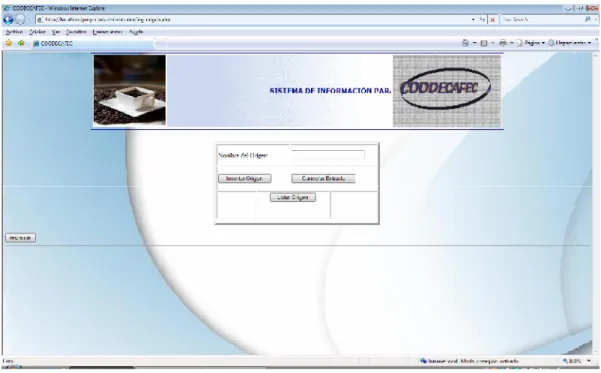
Task: Open a new blank tab
Action: coord(161,44)
